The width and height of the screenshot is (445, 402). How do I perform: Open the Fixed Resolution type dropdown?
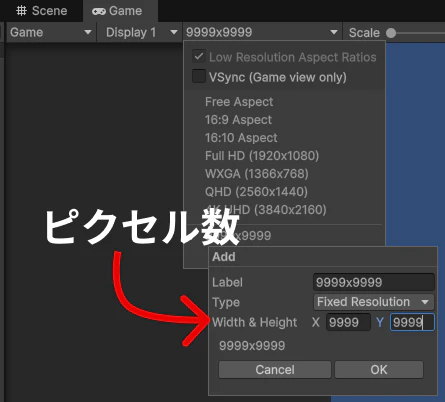pyautogui.click(x=374, y=302)
